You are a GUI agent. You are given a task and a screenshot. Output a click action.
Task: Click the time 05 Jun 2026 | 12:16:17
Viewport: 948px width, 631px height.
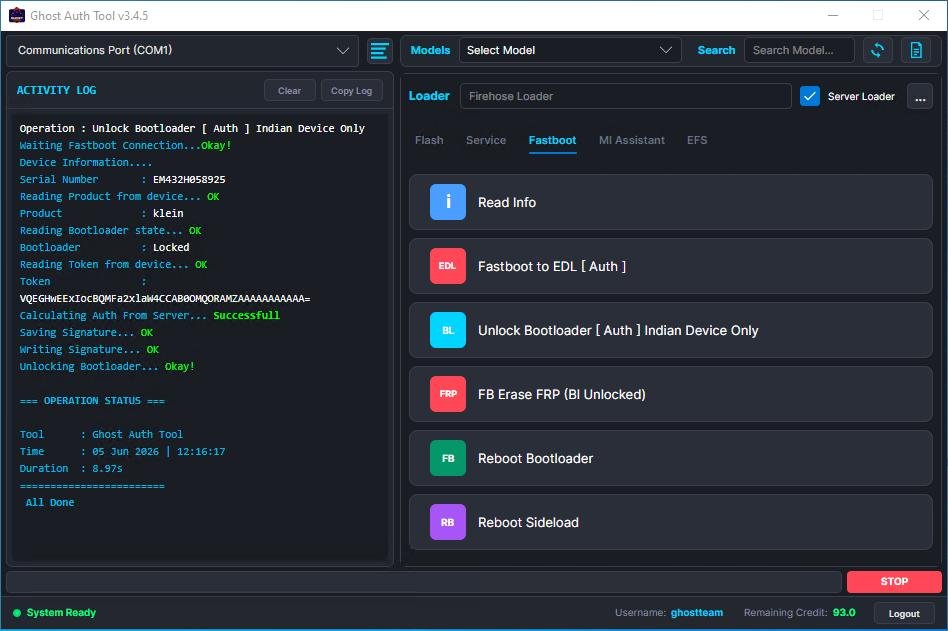(158, 451)
